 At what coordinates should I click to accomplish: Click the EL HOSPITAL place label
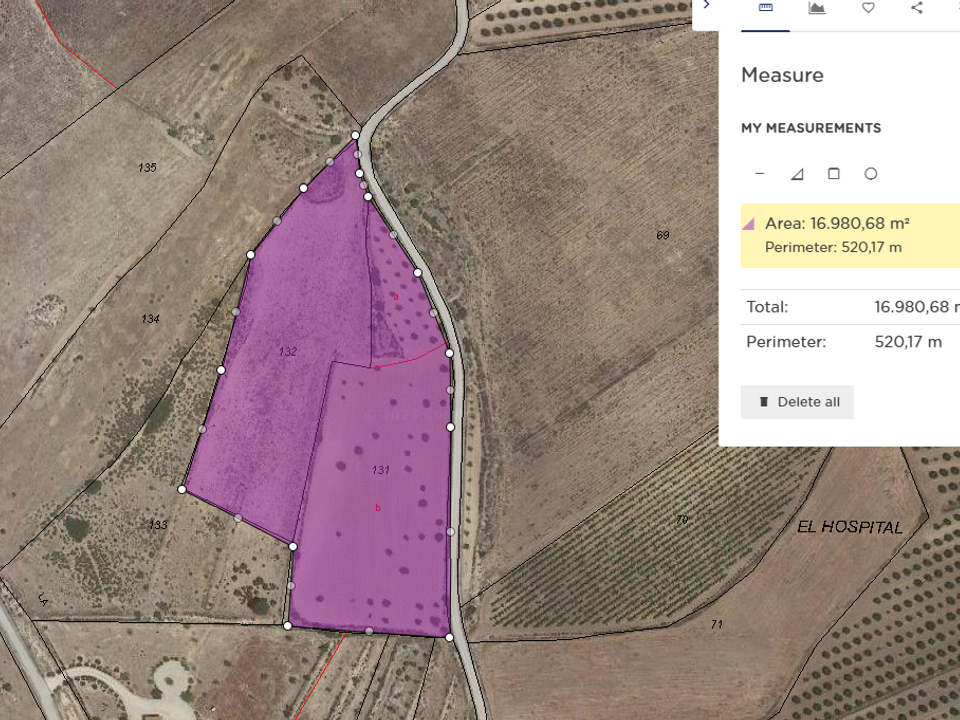point(850,527)
